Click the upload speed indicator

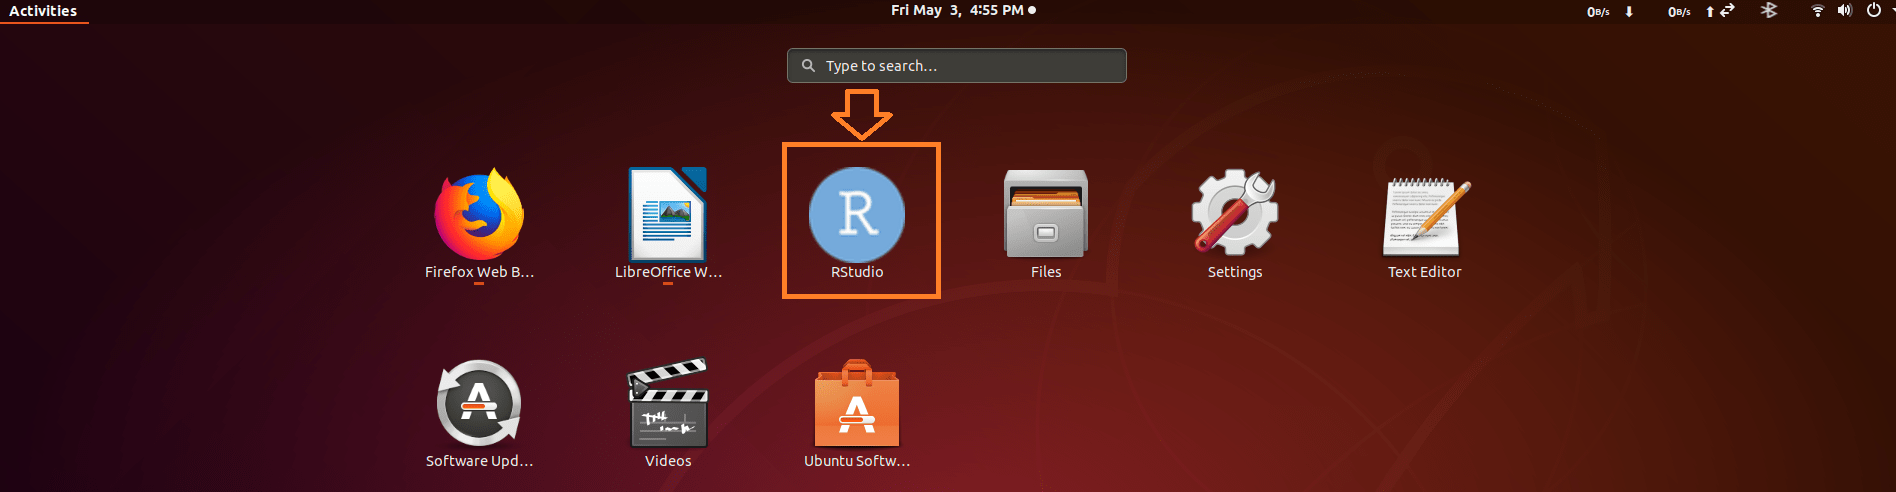[1691, 11]
